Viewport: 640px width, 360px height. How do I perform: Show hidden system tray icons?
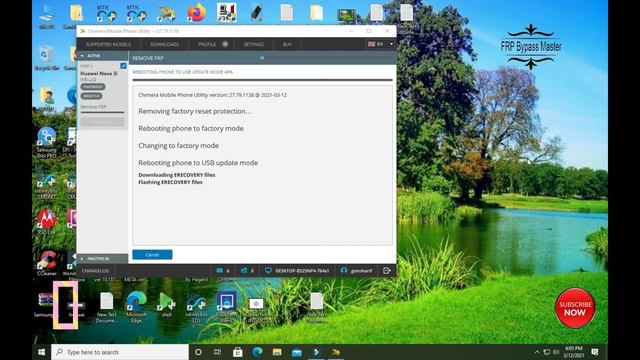537,352
